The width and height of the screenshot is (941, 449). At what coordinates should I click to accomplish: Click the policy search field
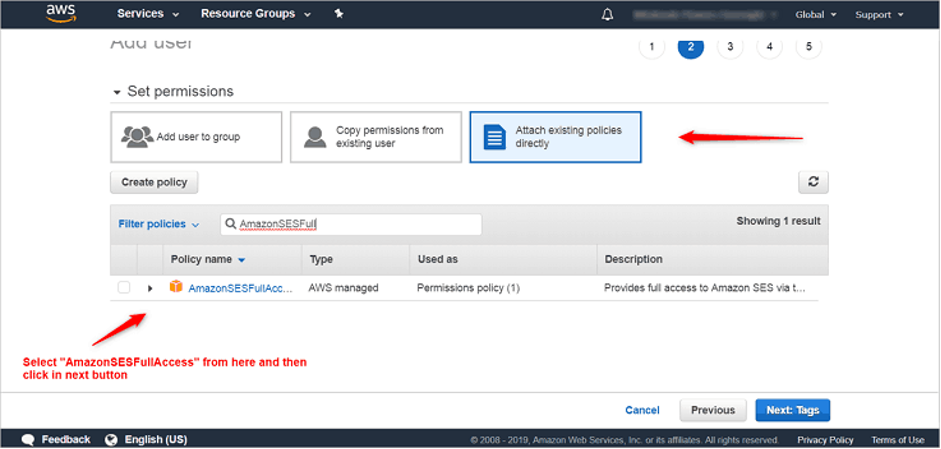coord(351,224)
